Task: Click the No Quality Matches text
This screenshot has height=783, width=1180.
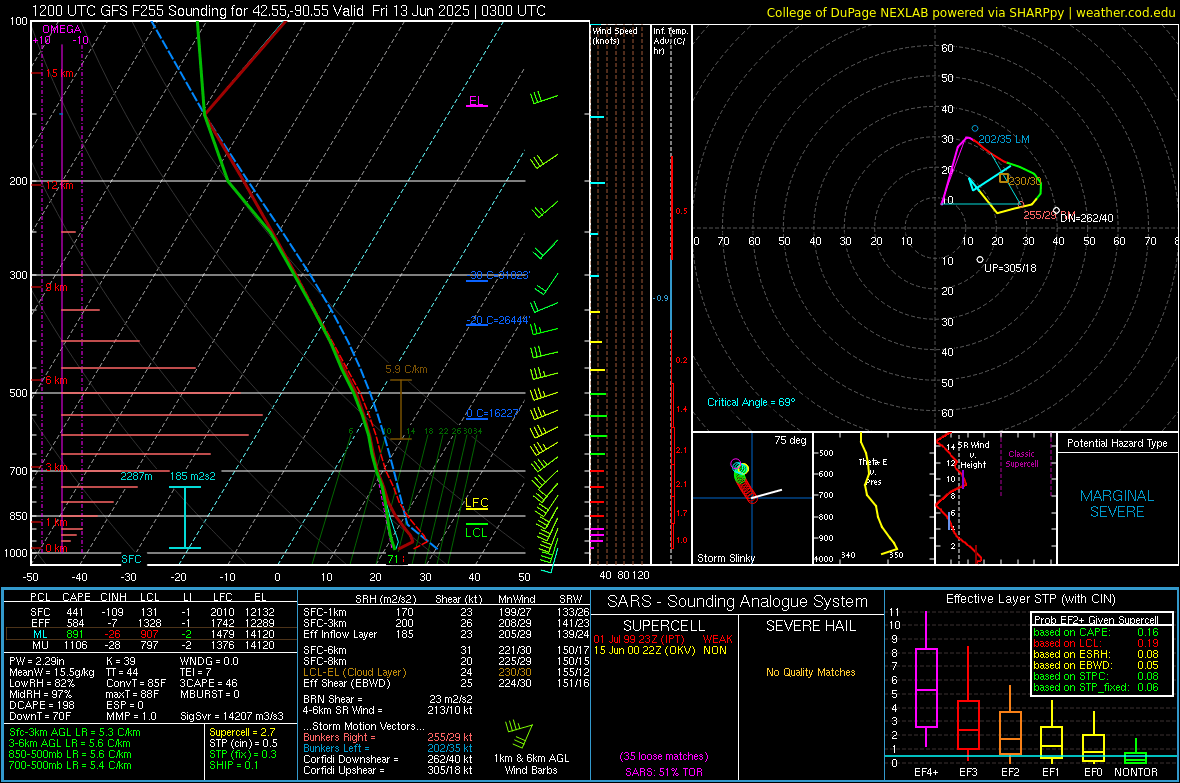Action: click(810, 672)
